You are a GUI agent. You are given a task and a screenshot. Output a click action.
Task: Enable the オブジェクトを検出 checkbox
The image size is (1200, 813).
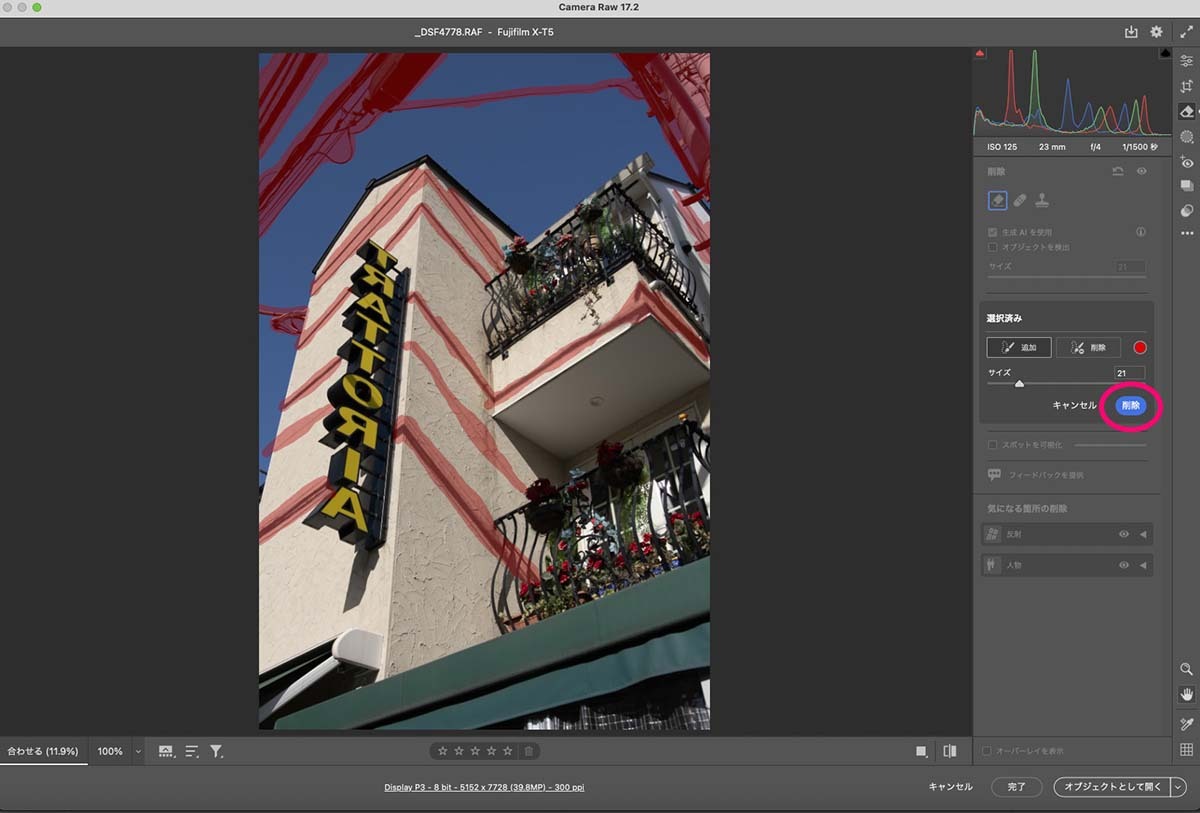tap(992, 247)
